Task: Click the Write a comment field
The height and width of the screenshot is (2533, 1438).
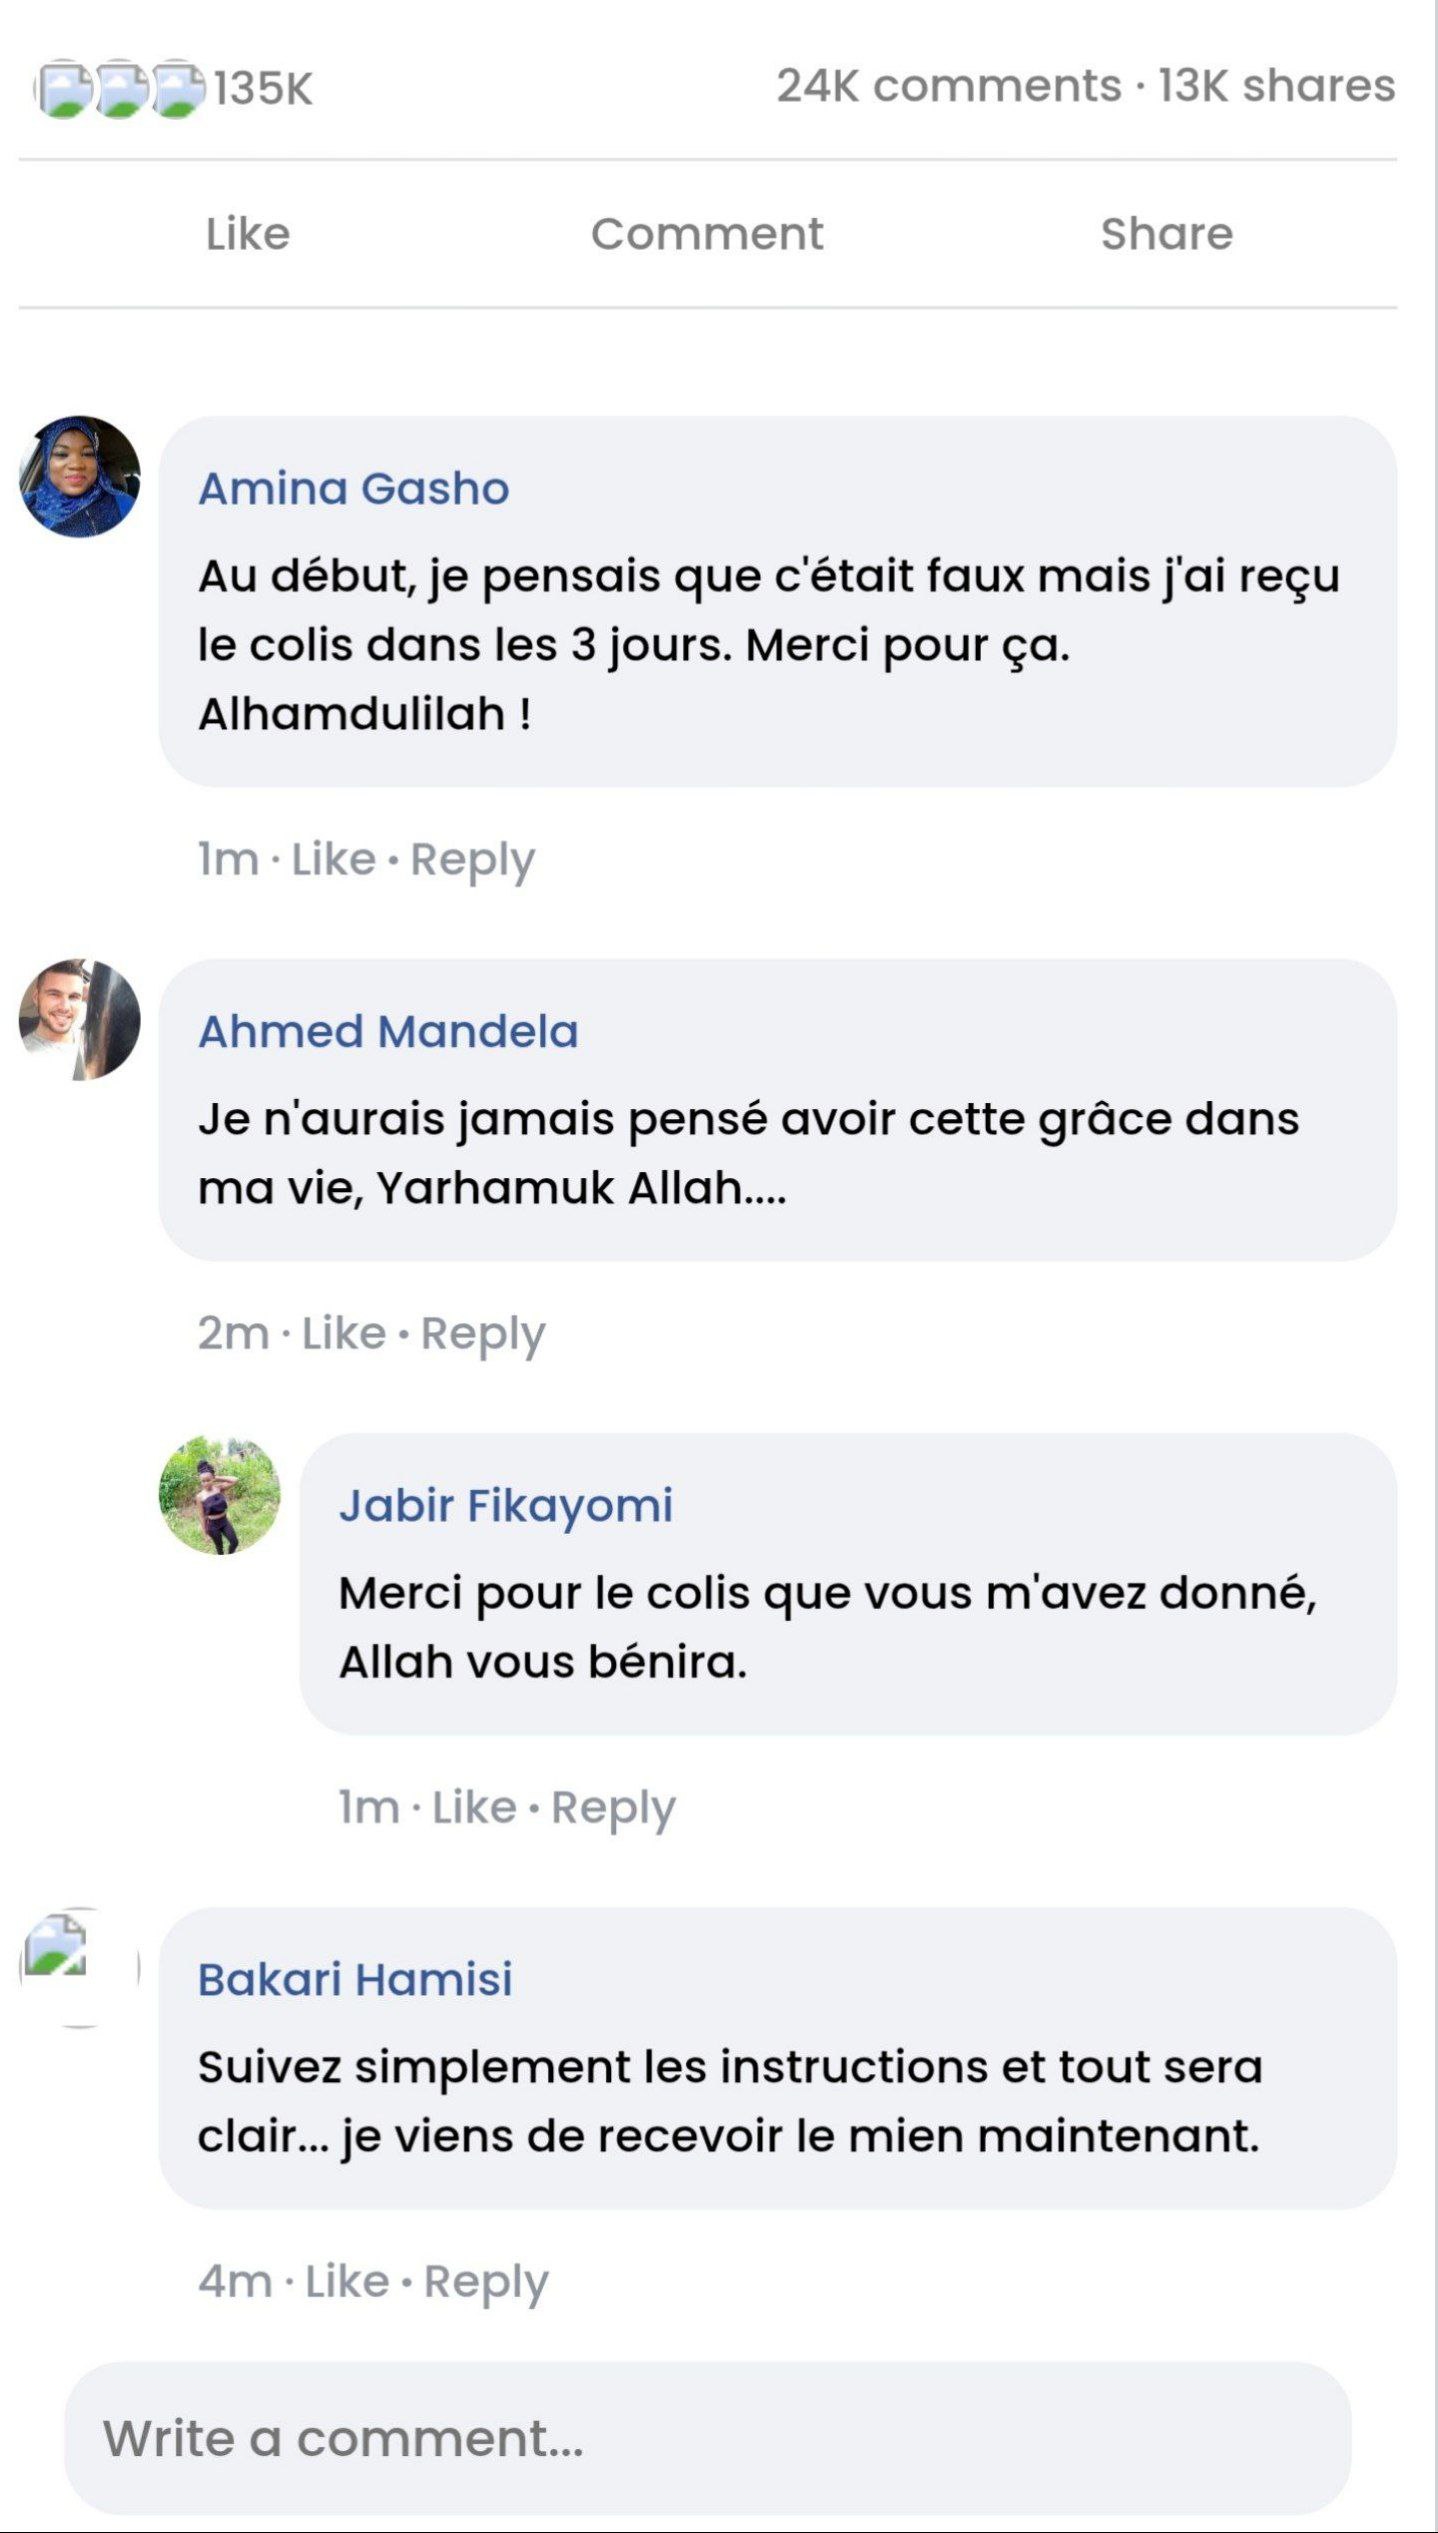Action: point(707,2438)
